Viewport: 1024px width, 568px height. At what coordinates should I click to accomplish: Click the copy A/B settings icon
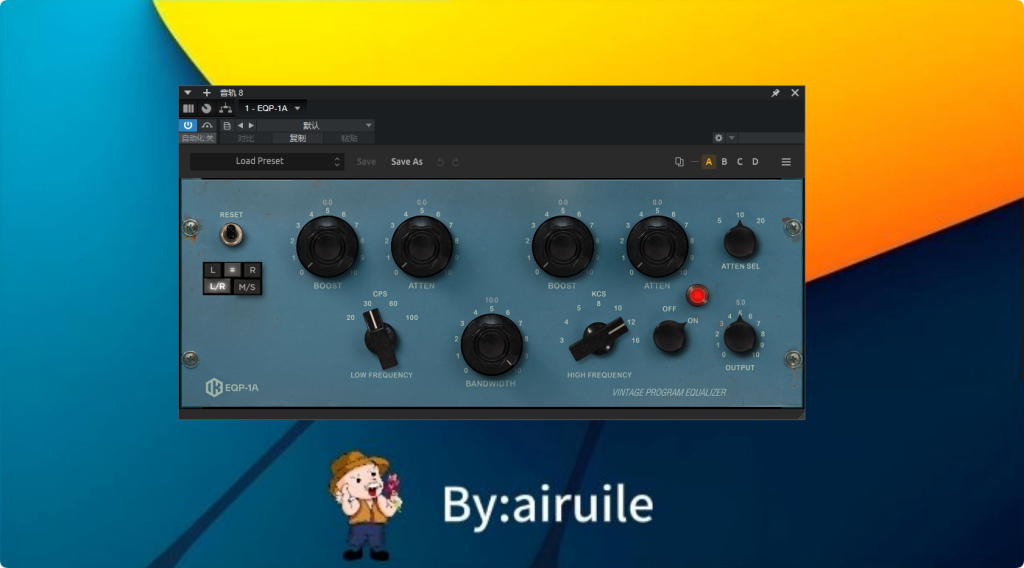[x=679, y=162]
